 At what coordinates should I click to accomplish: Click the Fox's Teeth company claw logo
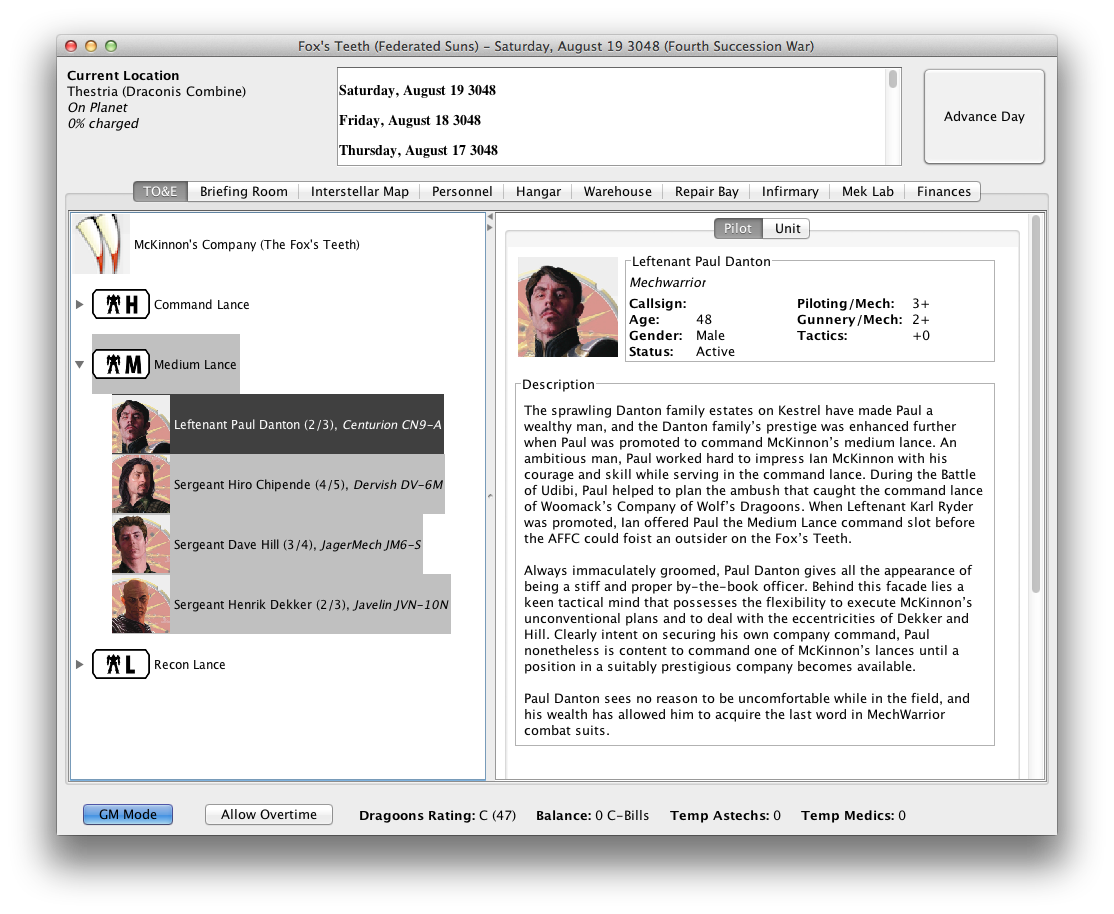pos(101,244)
